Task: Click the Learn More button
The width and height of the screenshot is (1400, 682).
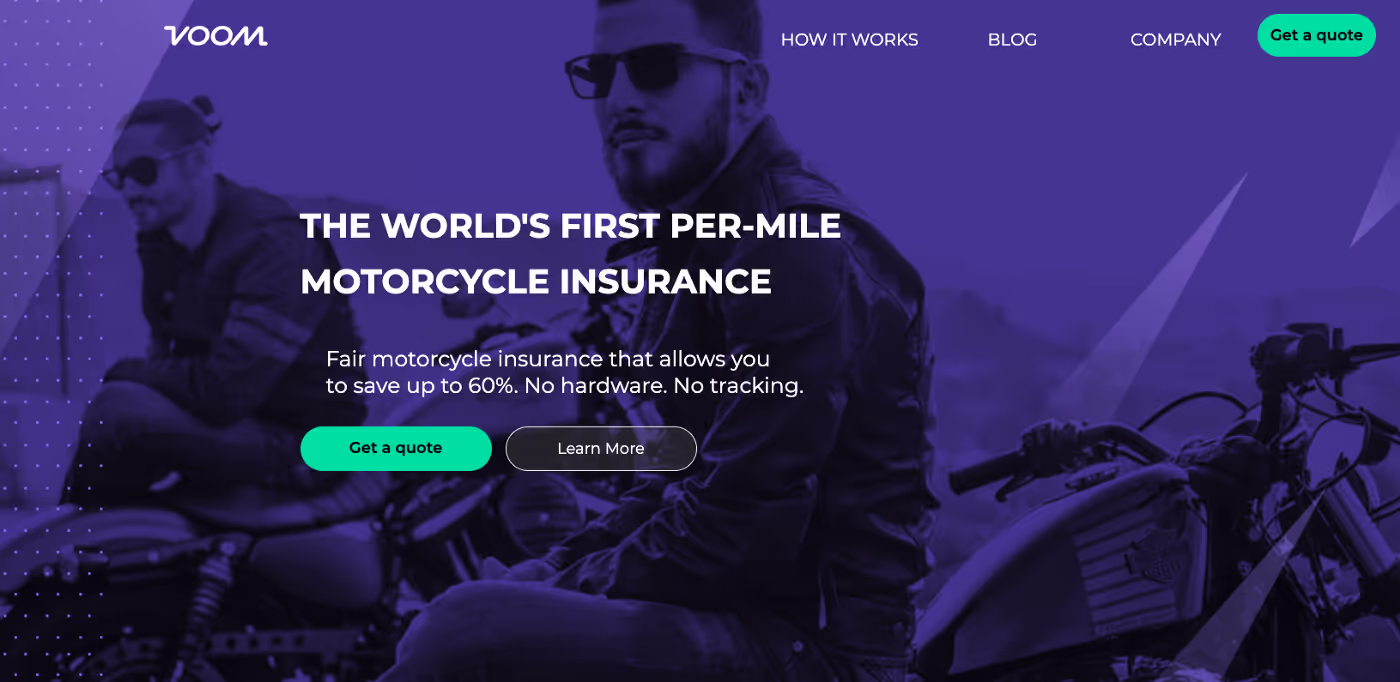Action: pyautogui.click(x=601, y=448)
